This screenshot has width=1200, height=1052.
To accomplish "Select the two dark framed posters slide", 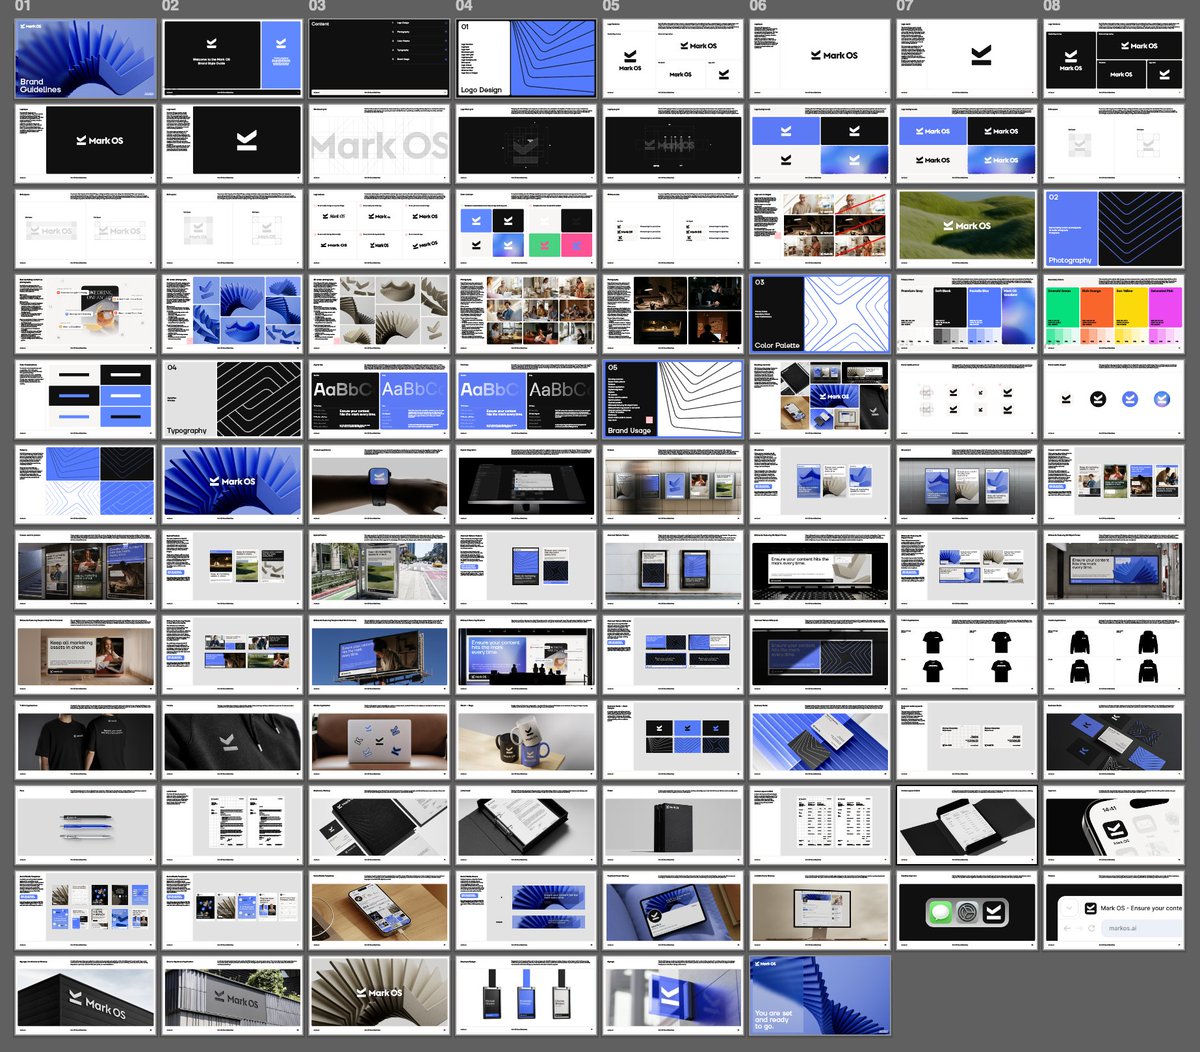I will tap(673, 569).
